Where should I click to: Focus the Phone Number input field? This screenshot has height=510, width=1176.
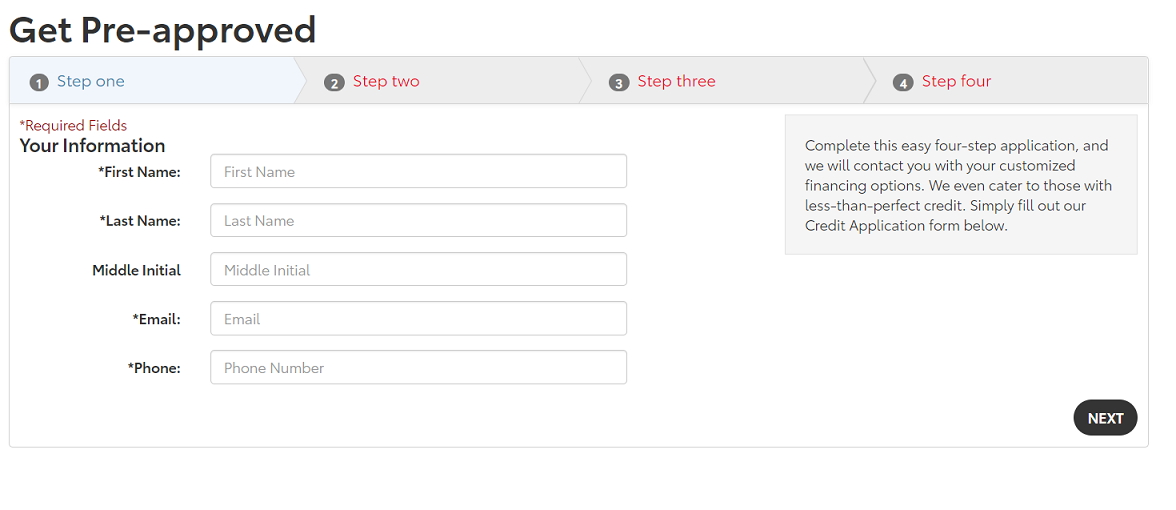418,368
